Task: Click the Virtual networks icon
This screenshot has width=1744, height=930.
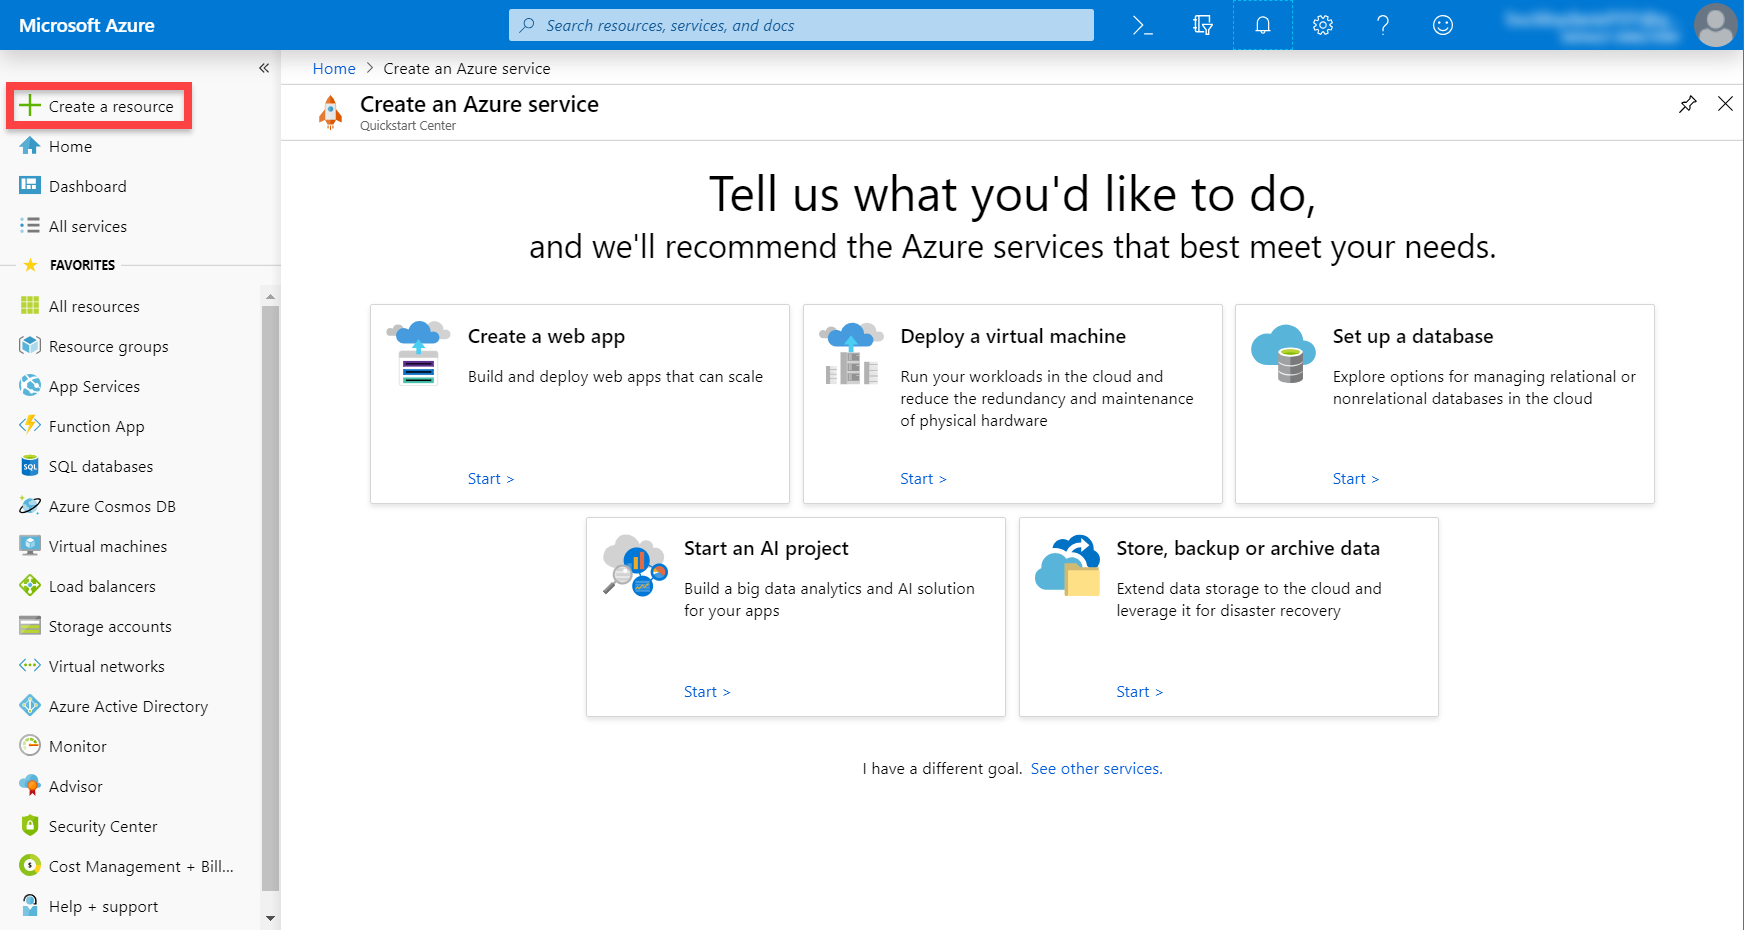Action: coord(30,666)
